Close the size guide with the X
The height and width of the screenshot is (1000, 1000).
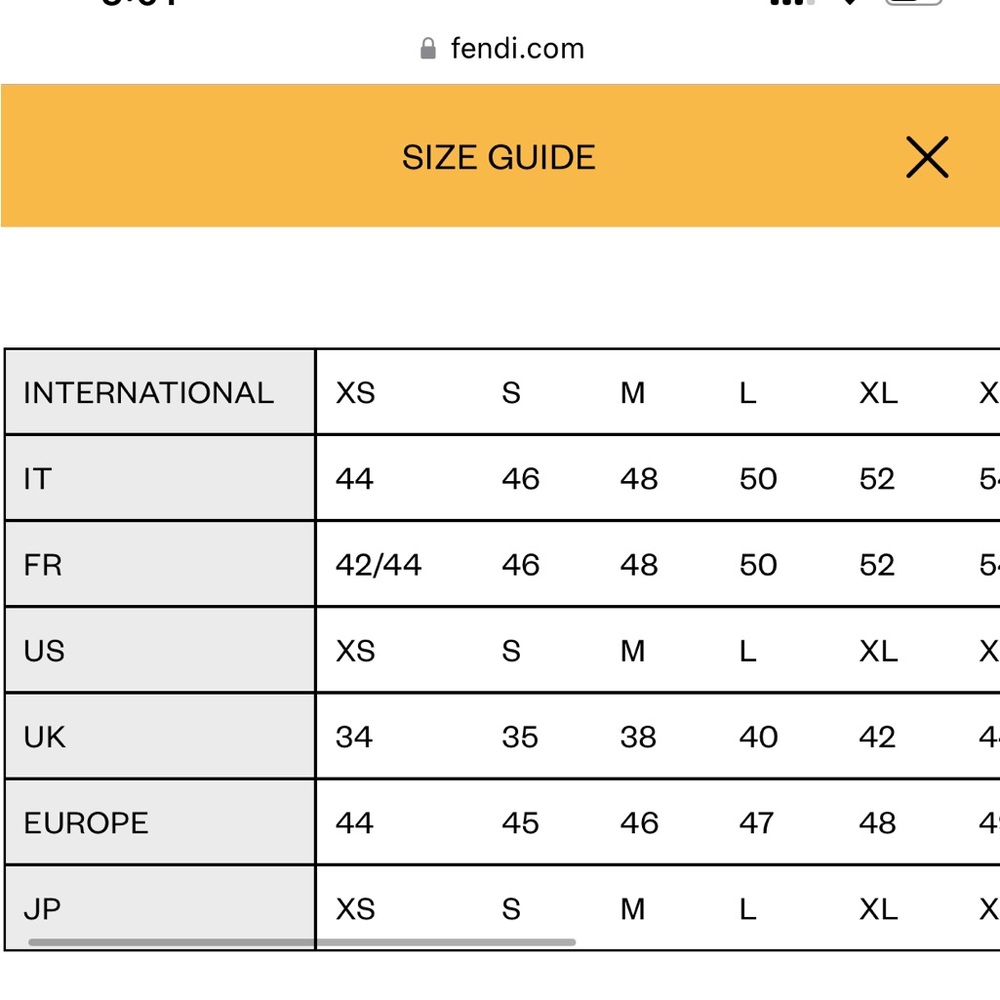926,158
